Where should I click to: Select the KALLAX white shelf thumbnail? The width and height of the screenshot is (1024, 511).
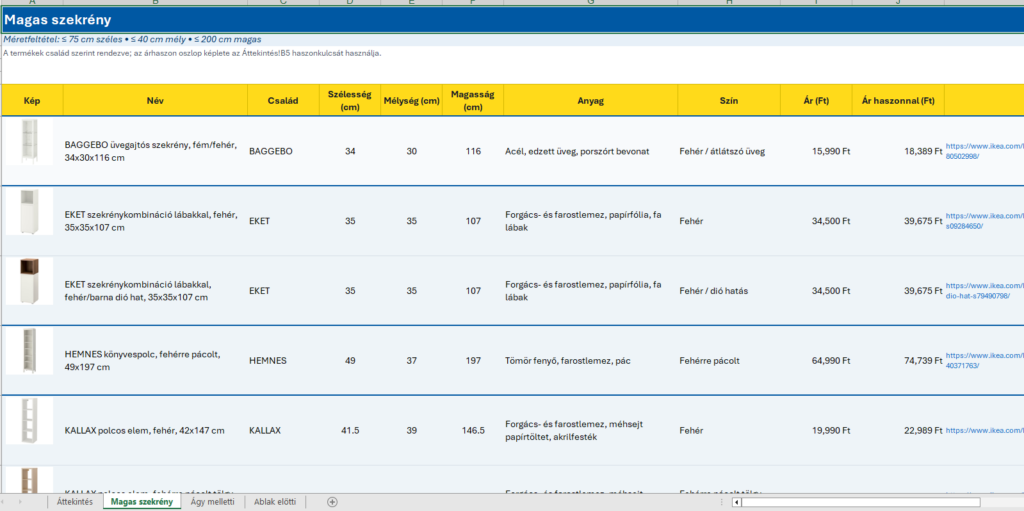(x=29, y=421)
